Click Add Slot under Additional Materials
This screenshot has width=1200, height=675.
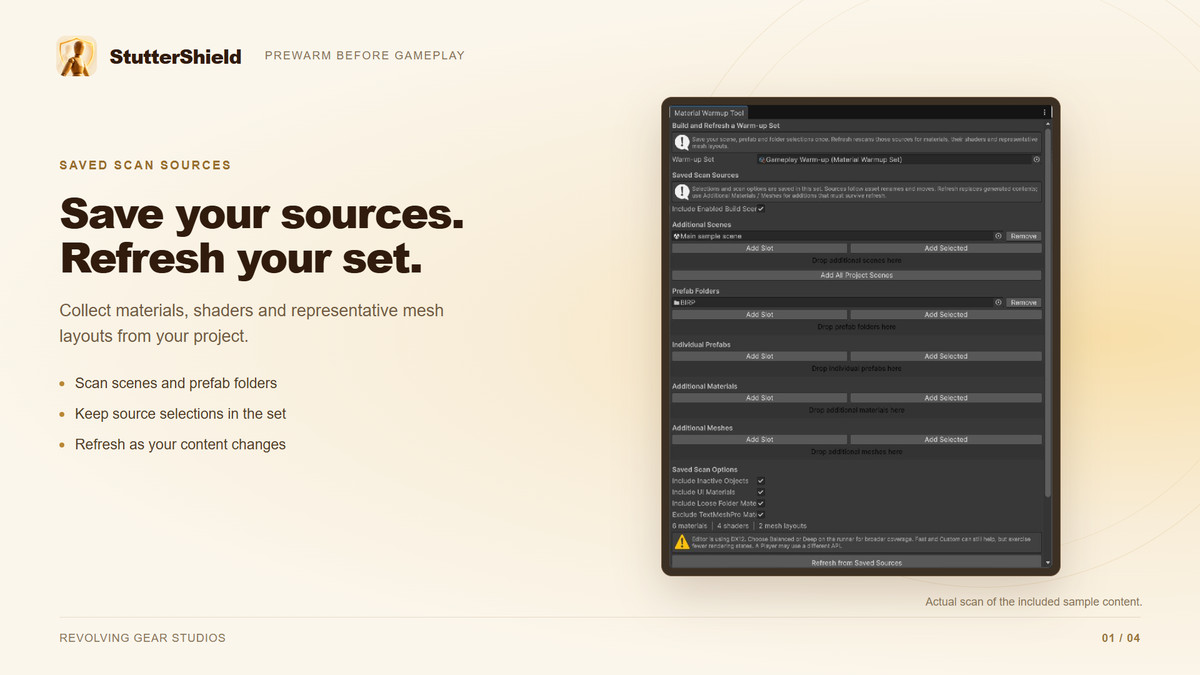coord(759,398)
